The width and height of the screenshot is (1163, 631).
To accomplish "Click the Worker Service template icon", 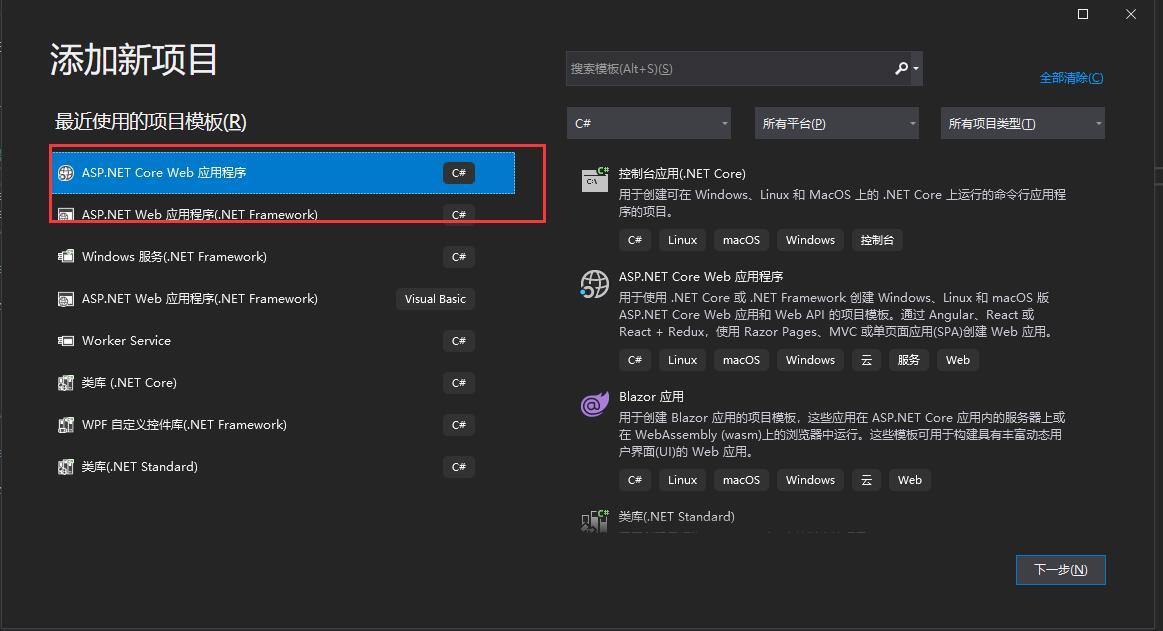I will [66, 341].
